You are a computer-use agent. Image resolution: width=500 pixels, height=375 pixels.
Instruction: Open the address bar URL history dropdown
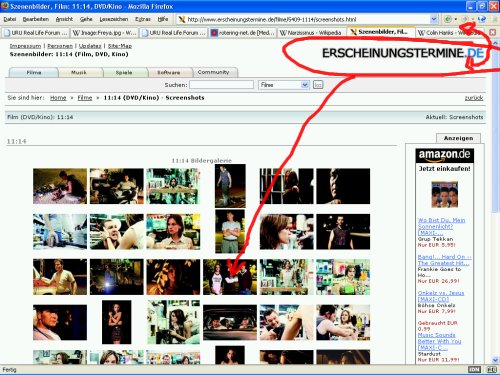click(433, 19)
